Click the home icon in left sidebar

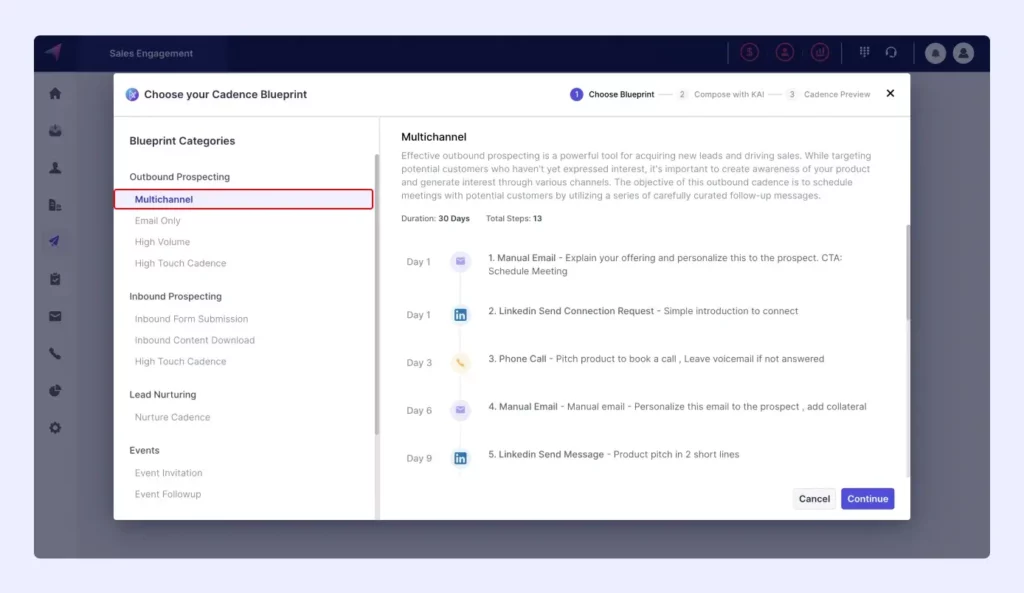coord(55,93)
